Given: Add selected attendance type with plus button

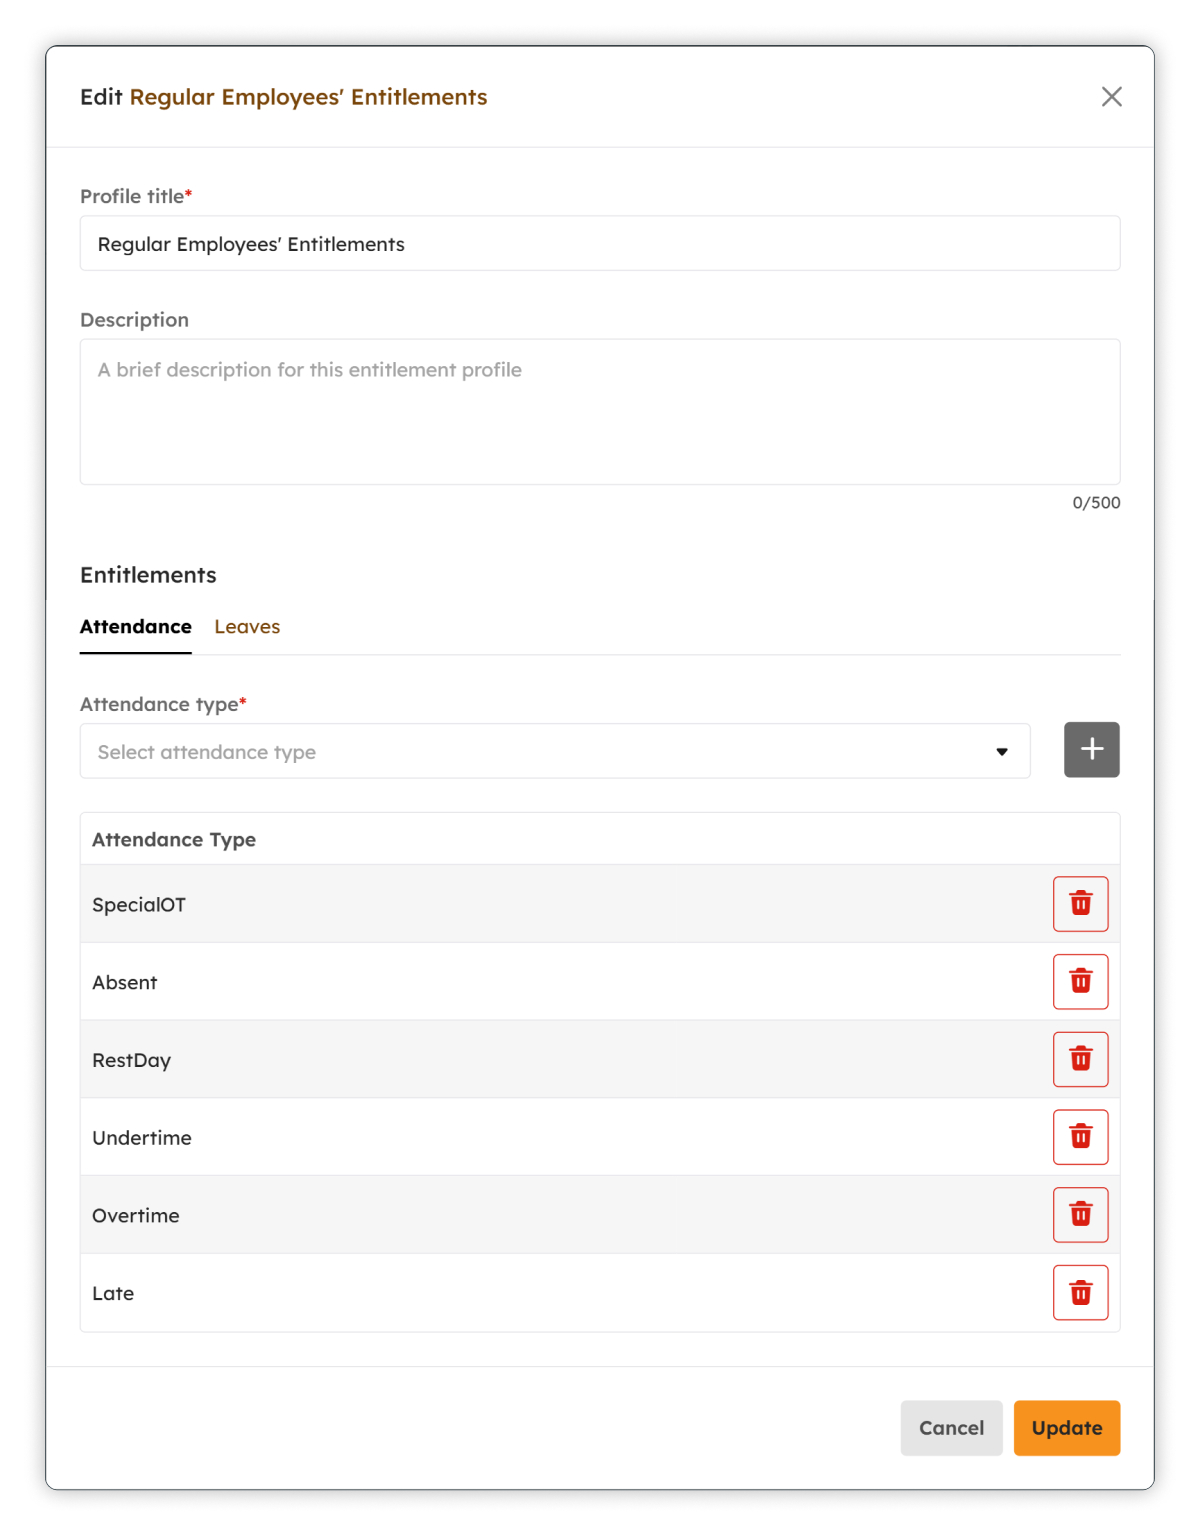Looking at the screenshot, I should (1092, 750).
